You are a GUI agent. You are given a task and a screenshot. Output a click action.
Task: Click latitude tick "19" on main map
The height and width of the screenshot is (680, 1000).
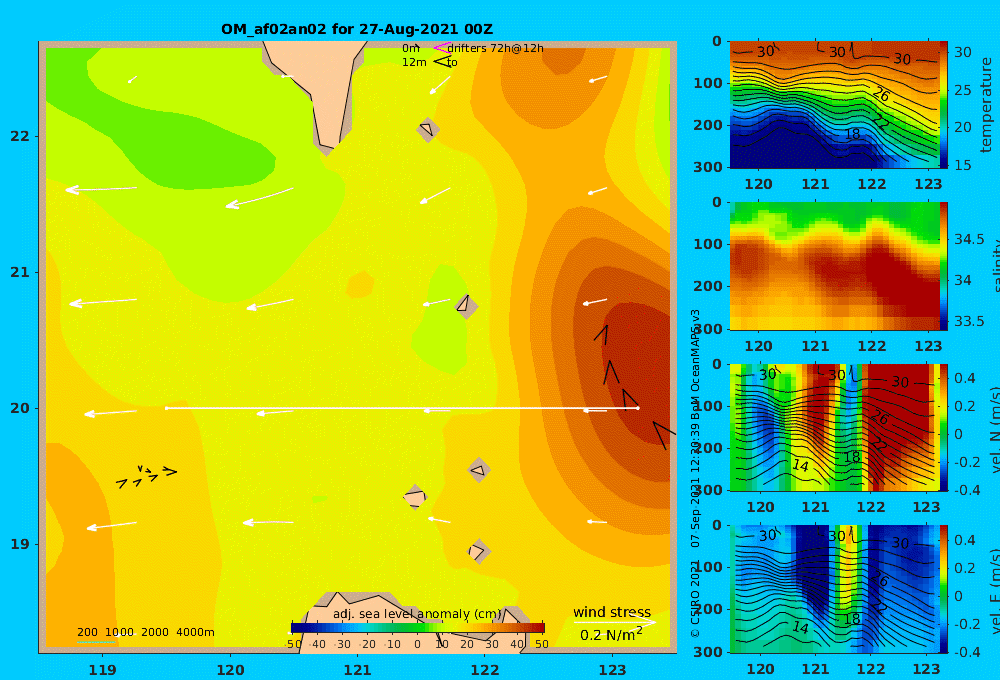[x=20, y=544]
